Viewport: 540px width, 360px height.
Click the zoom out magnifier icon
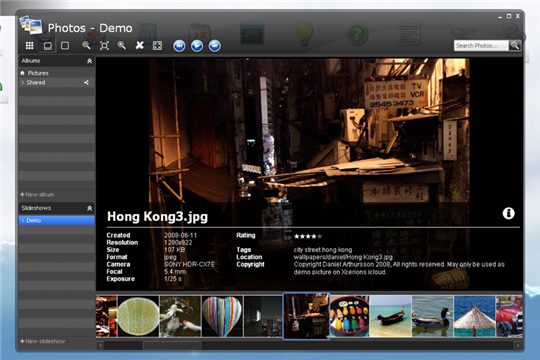[x=86, y=45]
